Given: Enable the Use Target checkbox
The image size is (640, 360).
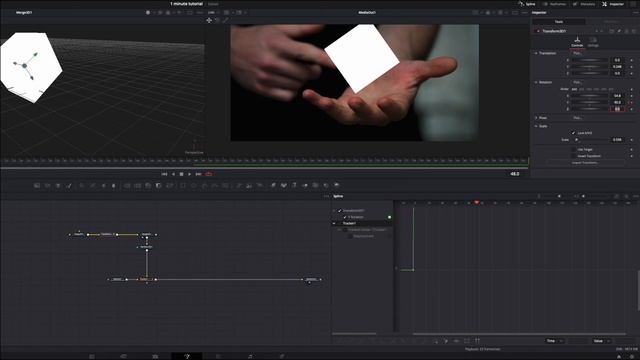Looking at the screenshot, I should click(573, 150).
